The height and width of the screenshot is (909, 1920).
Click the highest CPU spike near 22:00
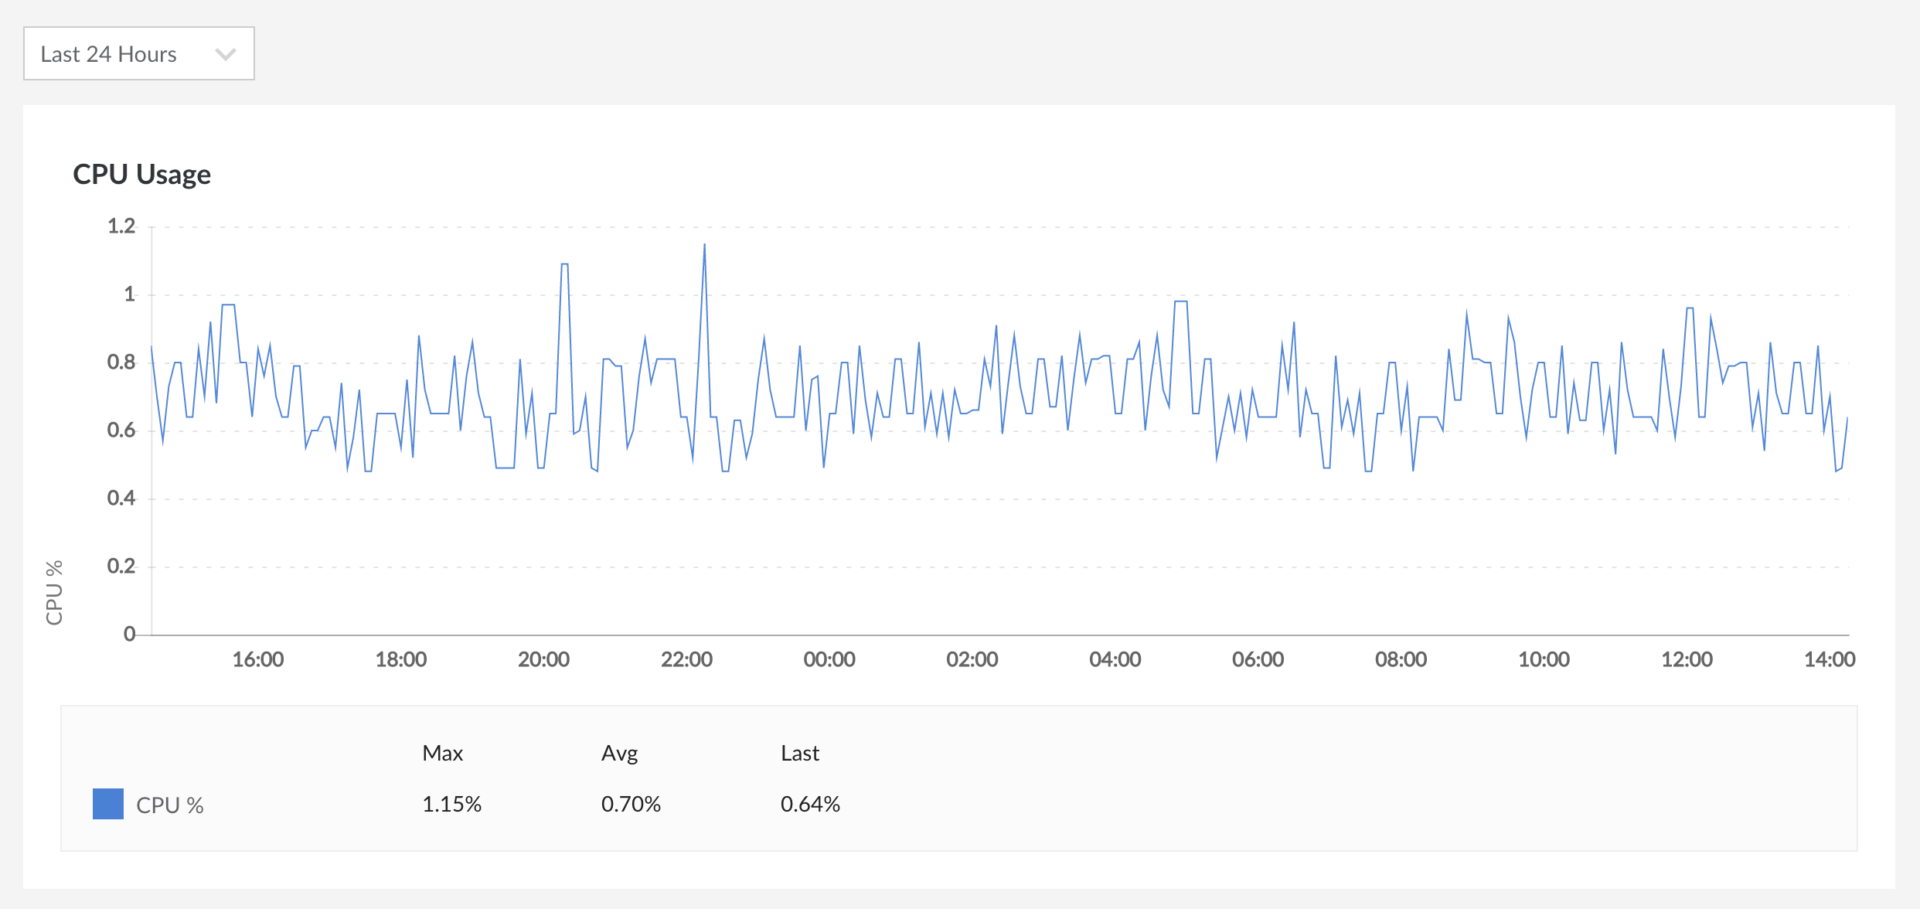(704, 245)
